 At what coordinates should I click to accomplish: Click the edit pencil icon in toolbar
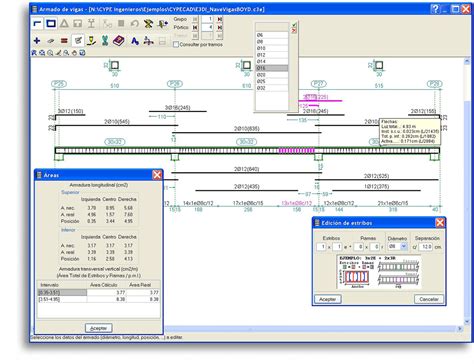(78, 41)
